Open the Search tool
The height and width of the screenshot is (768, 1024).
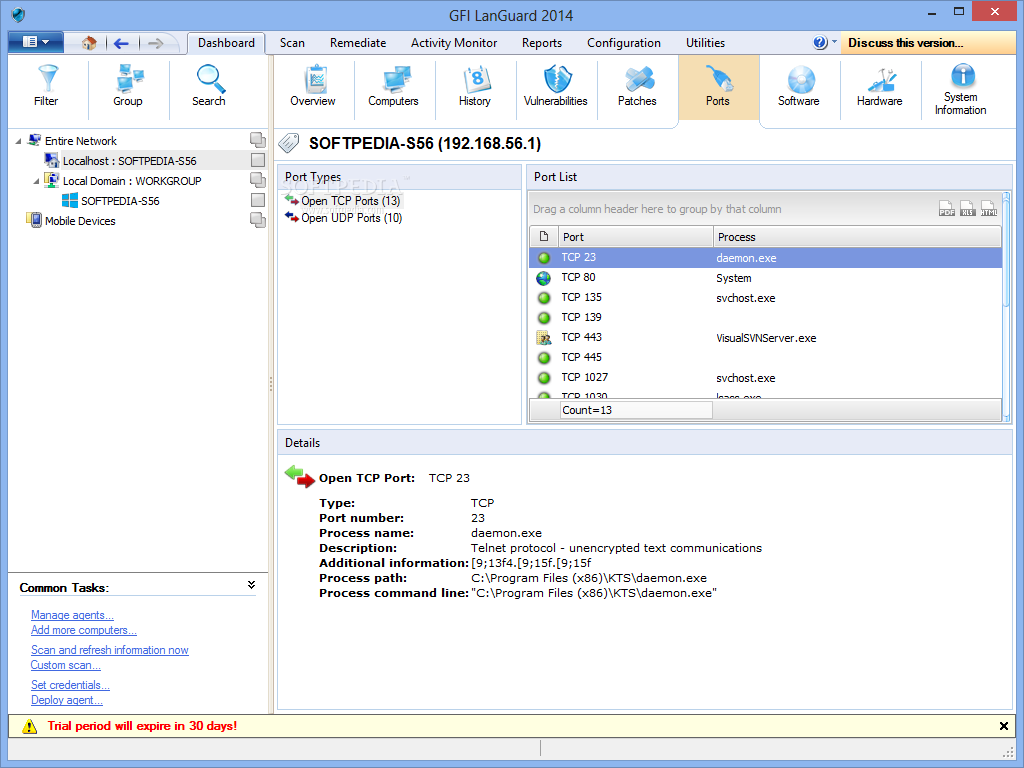tap(209, 87)
